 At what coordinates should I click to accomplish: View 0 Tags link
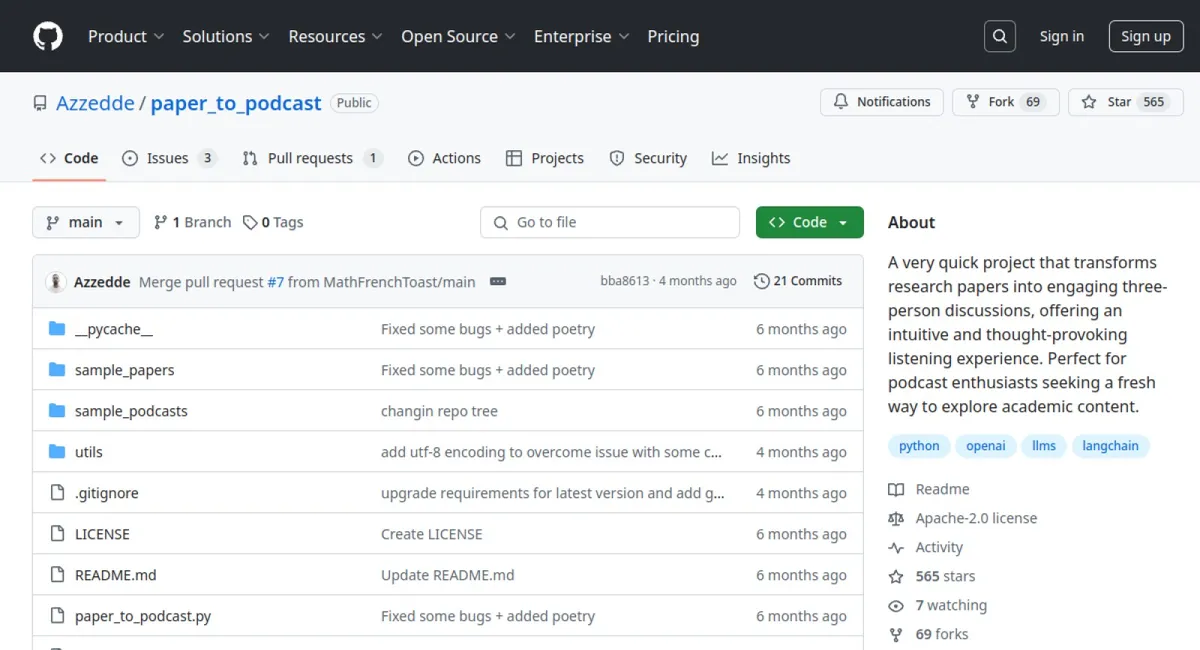pyautogui.click(x=273, y=222)
